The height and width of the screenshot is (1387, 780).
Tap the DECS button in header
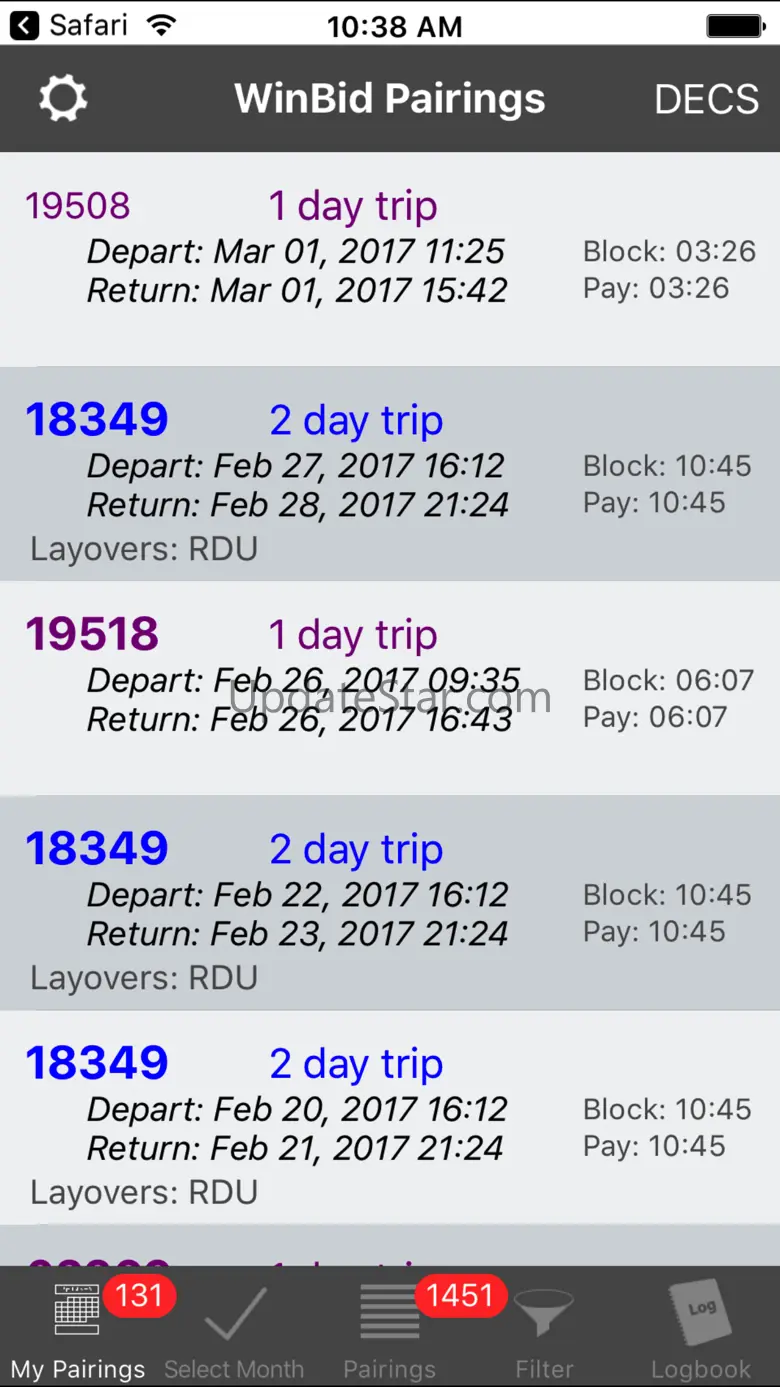point(706,99)
